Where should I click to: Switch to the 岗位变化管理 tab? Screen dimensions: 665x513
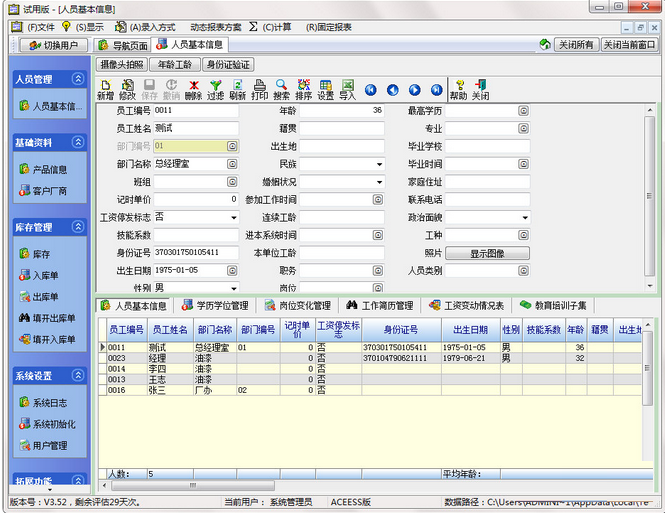click(298, 305)
